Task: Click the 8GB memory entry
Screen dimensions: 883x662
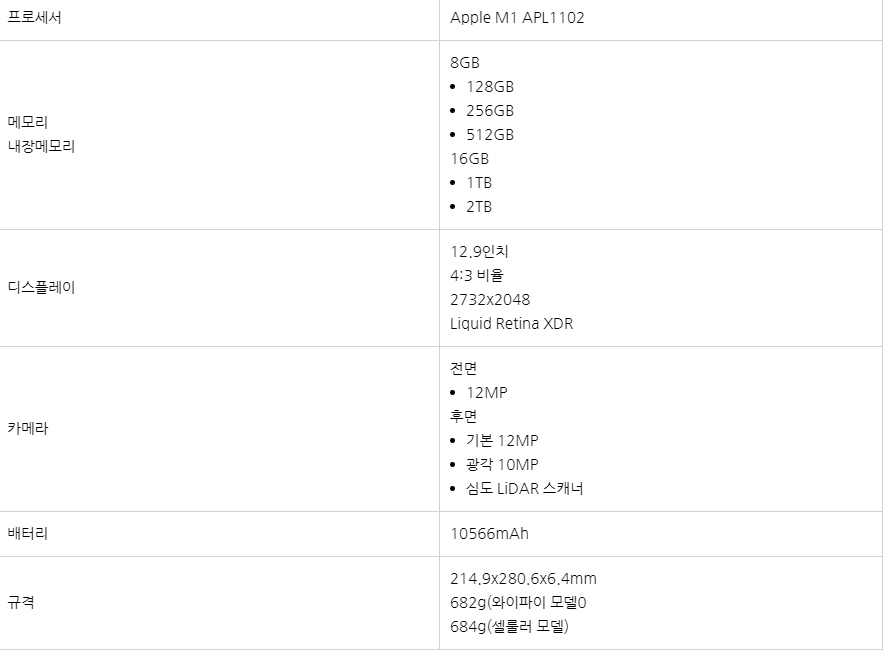Action: point(465,62)
